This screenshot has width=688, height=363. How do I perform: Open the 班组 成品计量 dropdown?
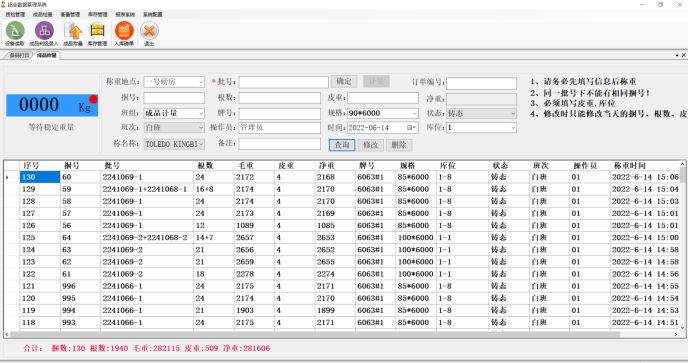[x=201, y=113]
